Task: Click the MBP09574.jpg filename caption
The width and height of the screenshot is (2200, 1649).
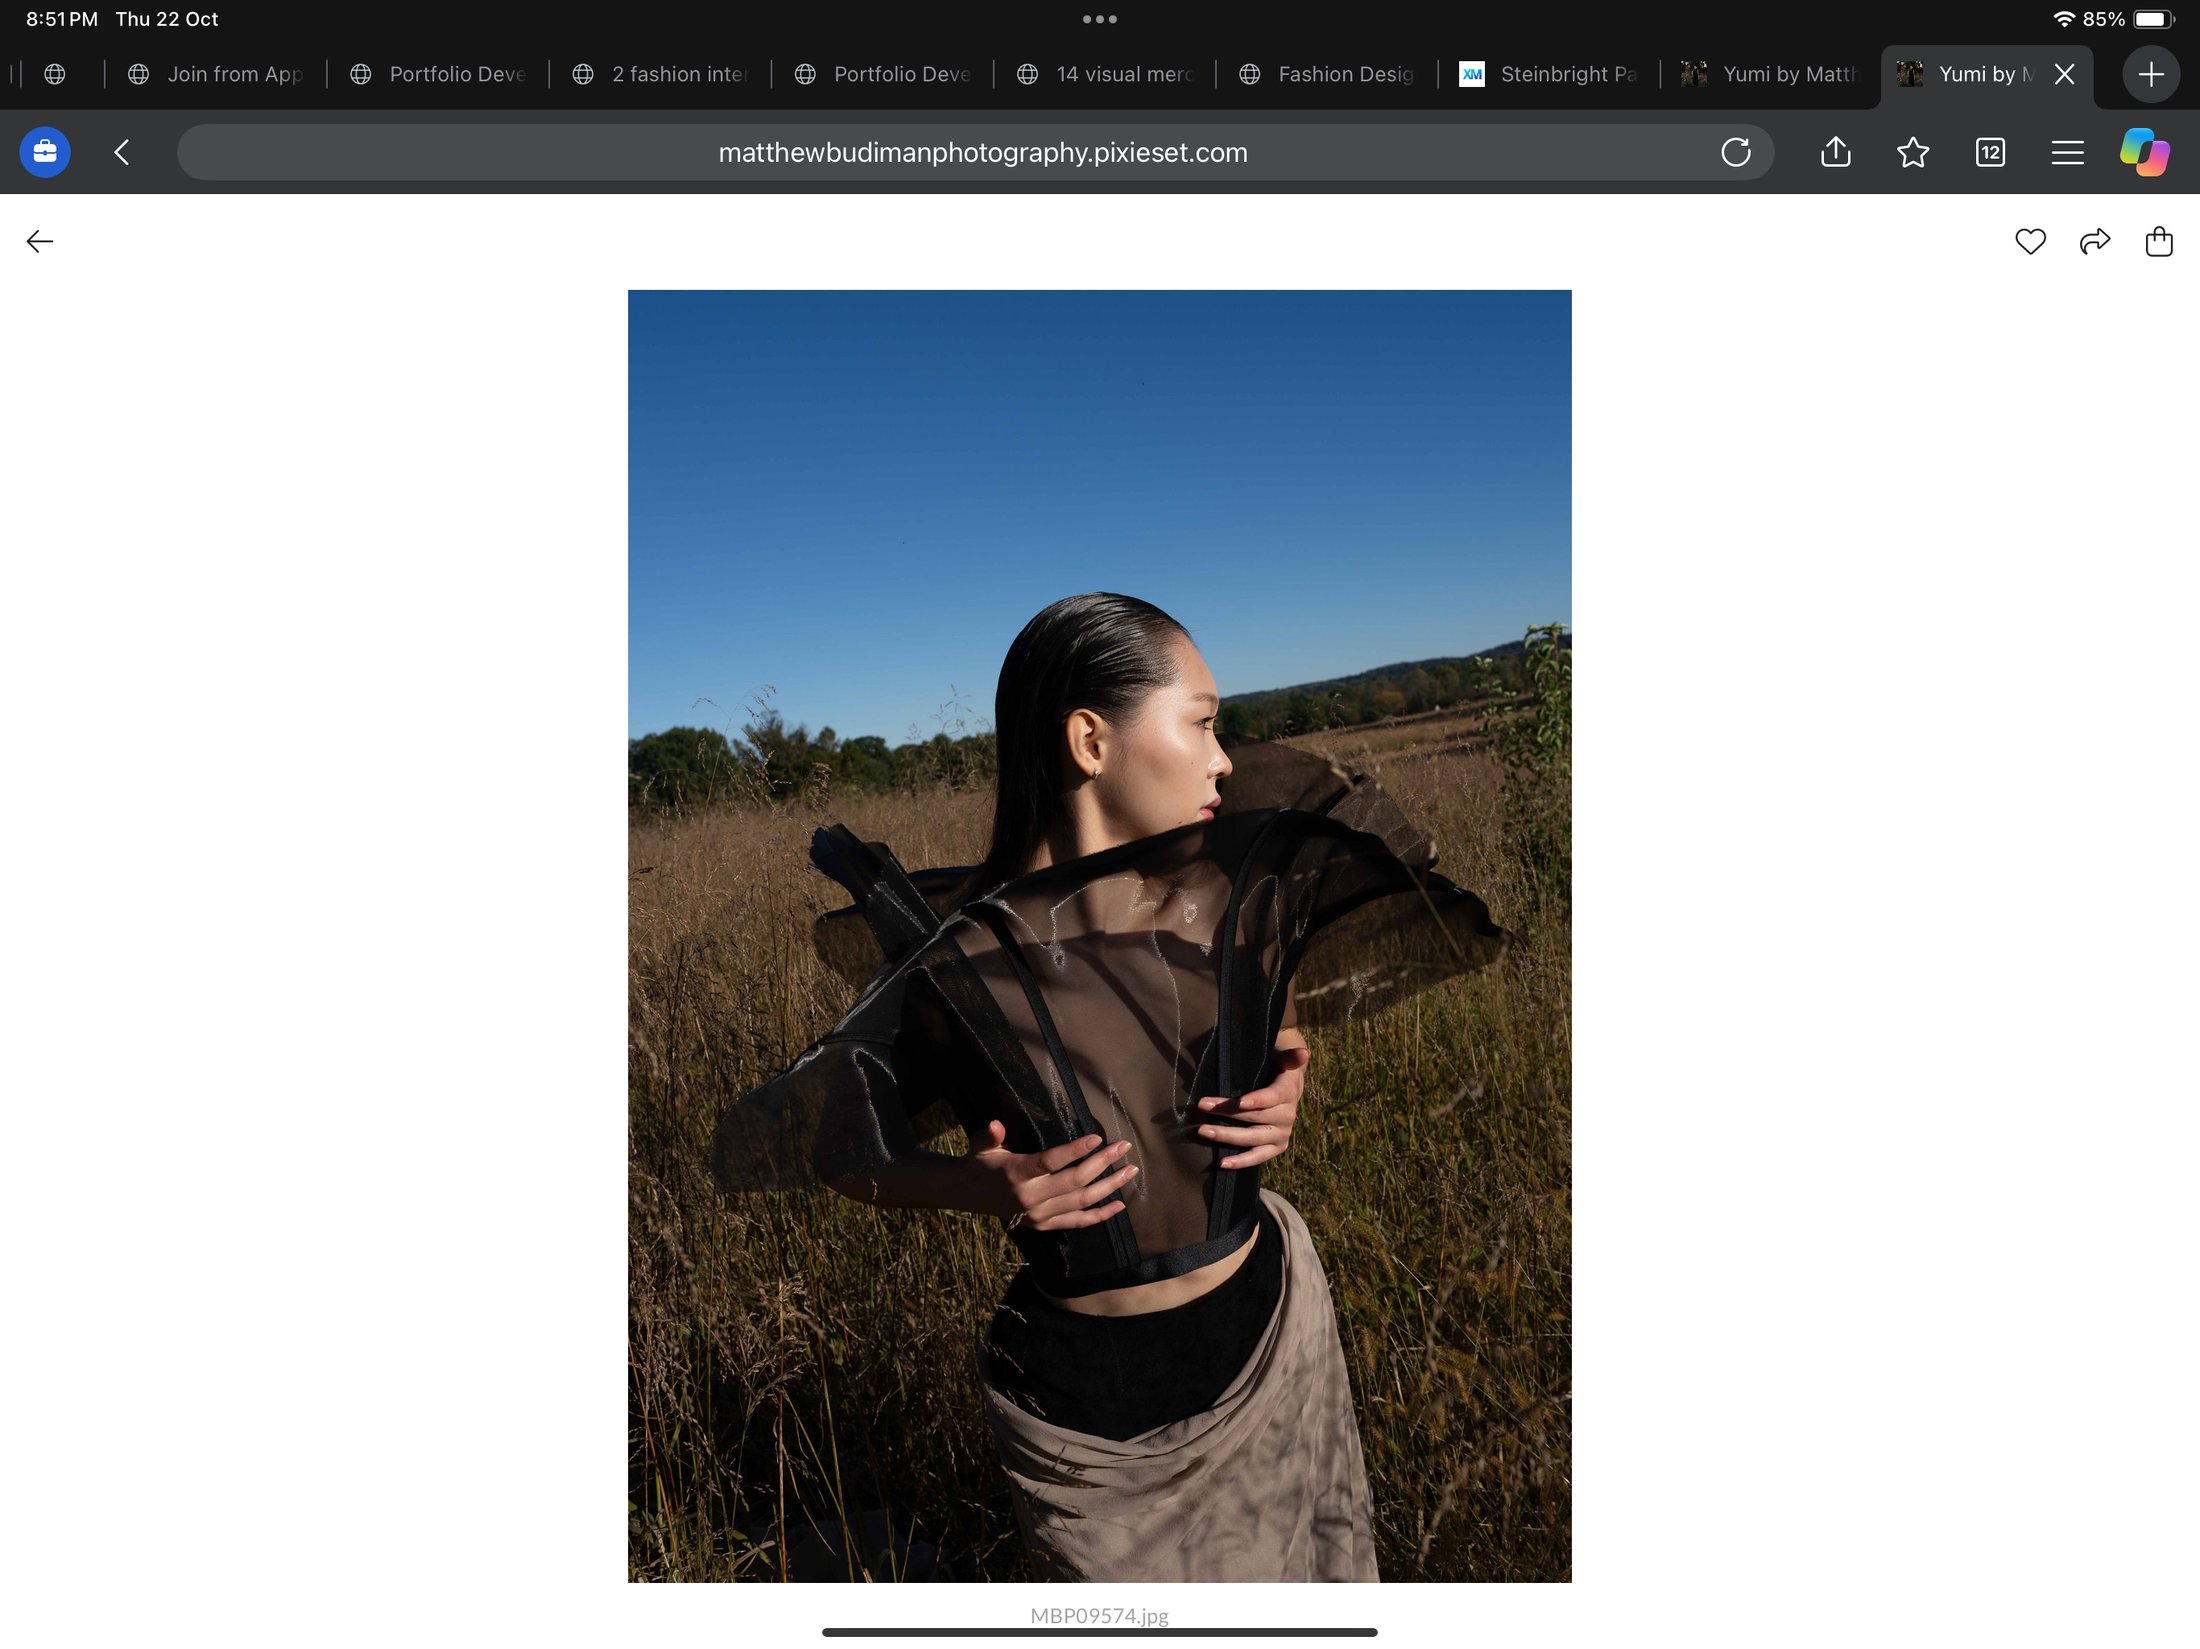Action: [x=1099, y=1615]
